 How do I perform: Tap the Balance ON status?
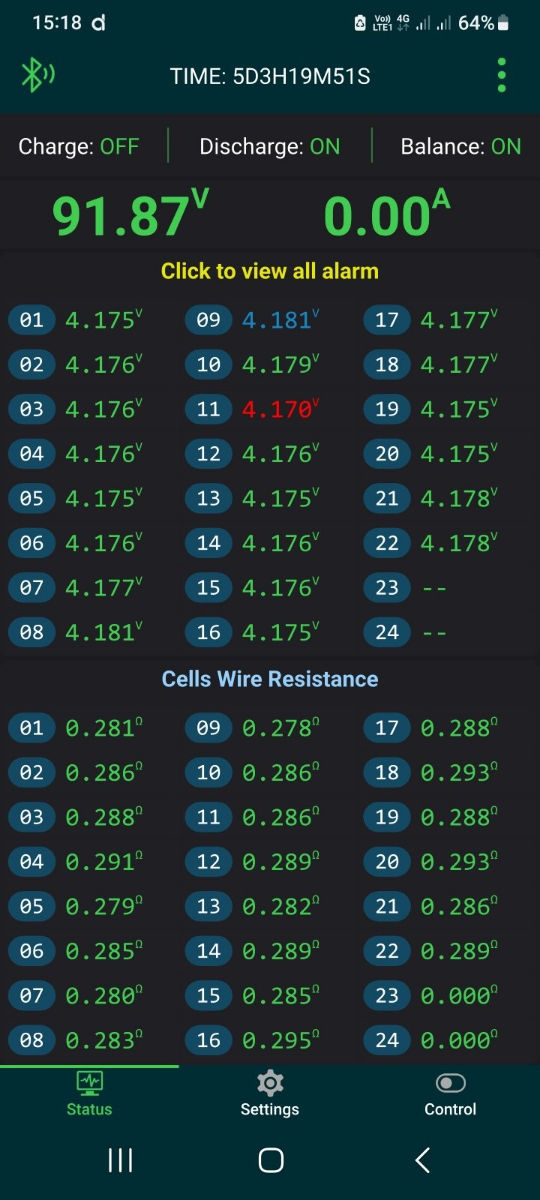point(461,147)
